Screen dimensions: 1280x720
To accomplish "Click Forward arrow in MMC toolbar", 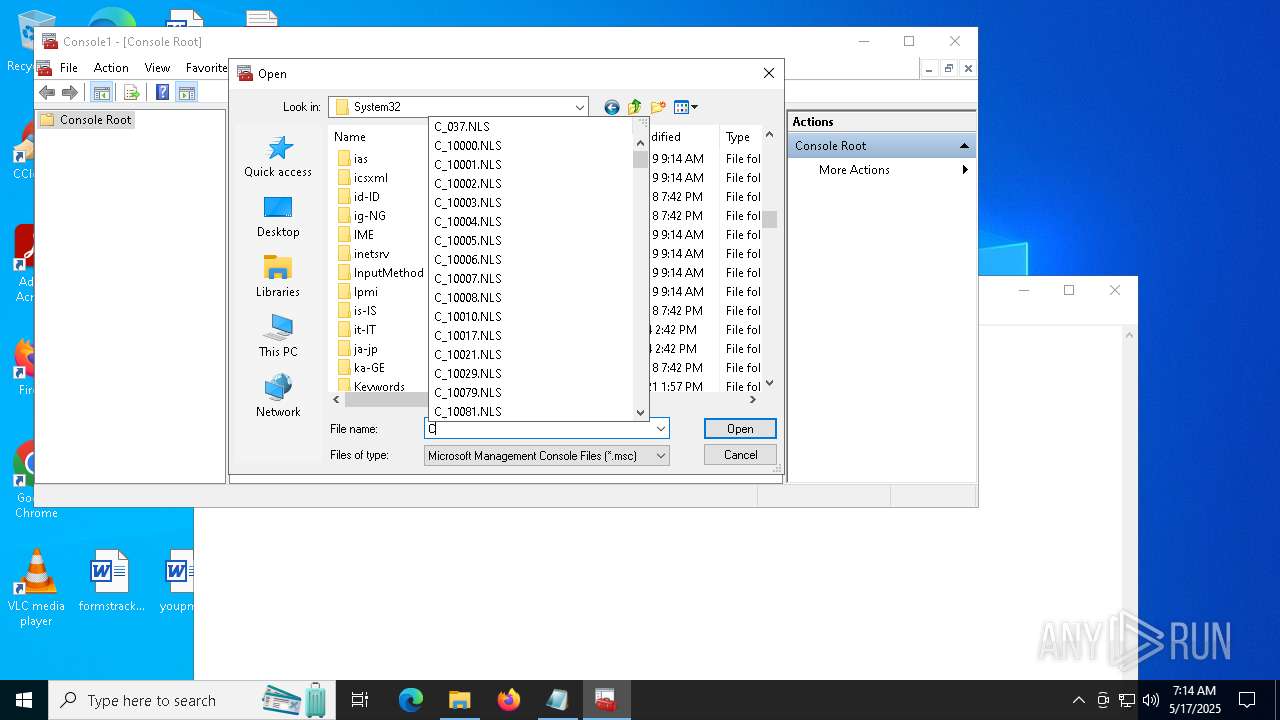I will (x=70, y=93).
